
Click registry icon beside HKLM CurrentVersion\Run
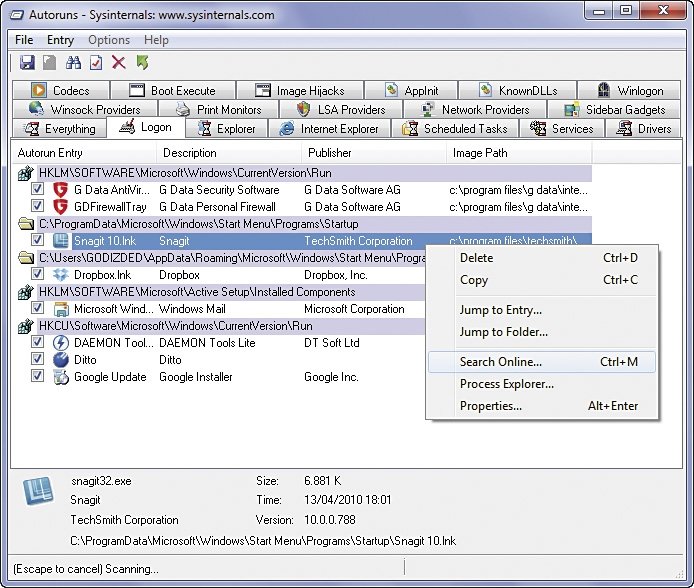[x=26, y=173]
